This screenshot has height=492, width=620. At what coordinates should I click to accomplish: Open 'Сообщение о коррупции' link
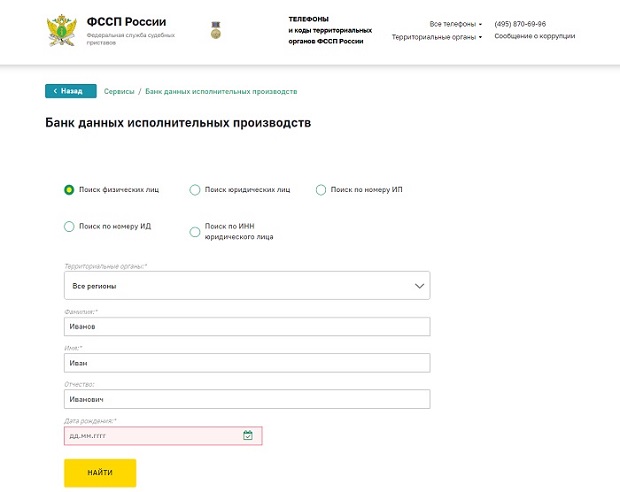[x=535, y=37]
